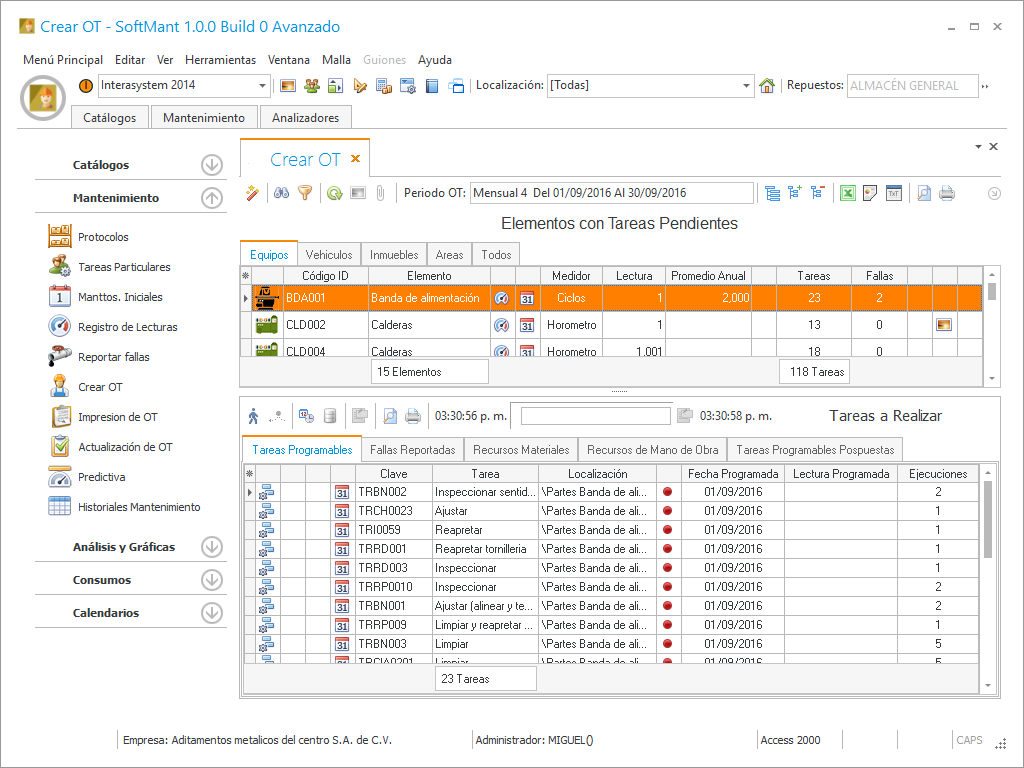This screenshot has height=768, width=1024.
Task: Open the Interasystem 2014 dropdown
Action: point(263,86)
